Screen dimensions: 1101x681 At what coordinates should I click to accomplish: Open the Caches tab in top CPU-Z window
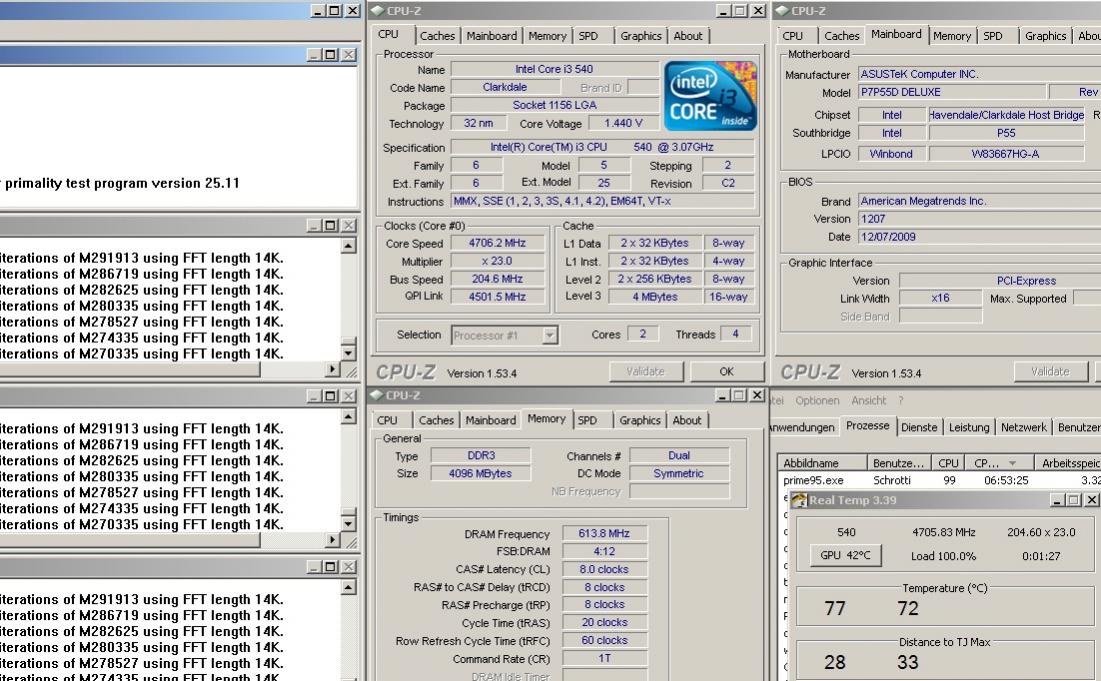(x=437, y=36)
